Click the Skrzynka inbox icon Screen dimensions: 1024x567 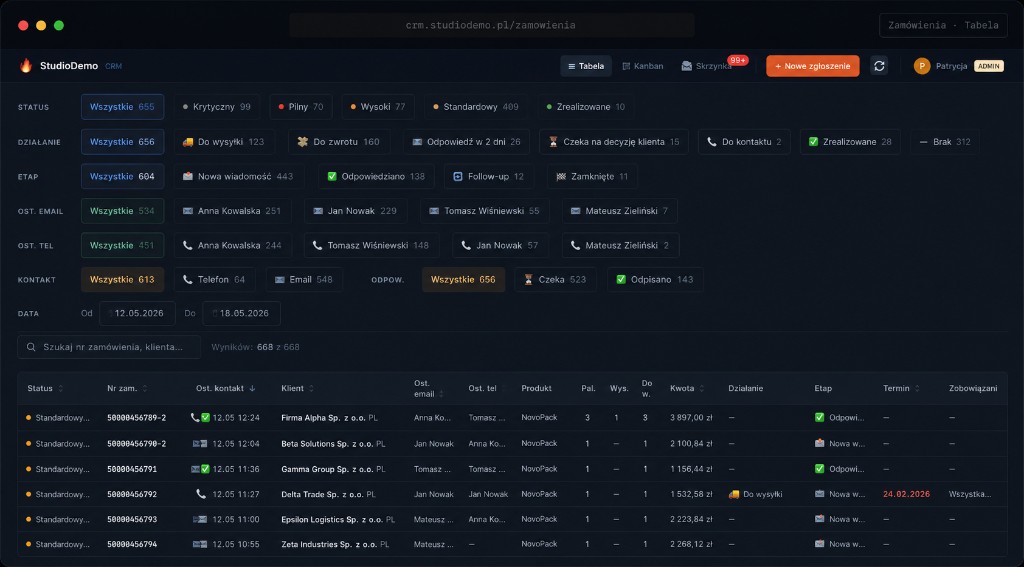point(686,66)
